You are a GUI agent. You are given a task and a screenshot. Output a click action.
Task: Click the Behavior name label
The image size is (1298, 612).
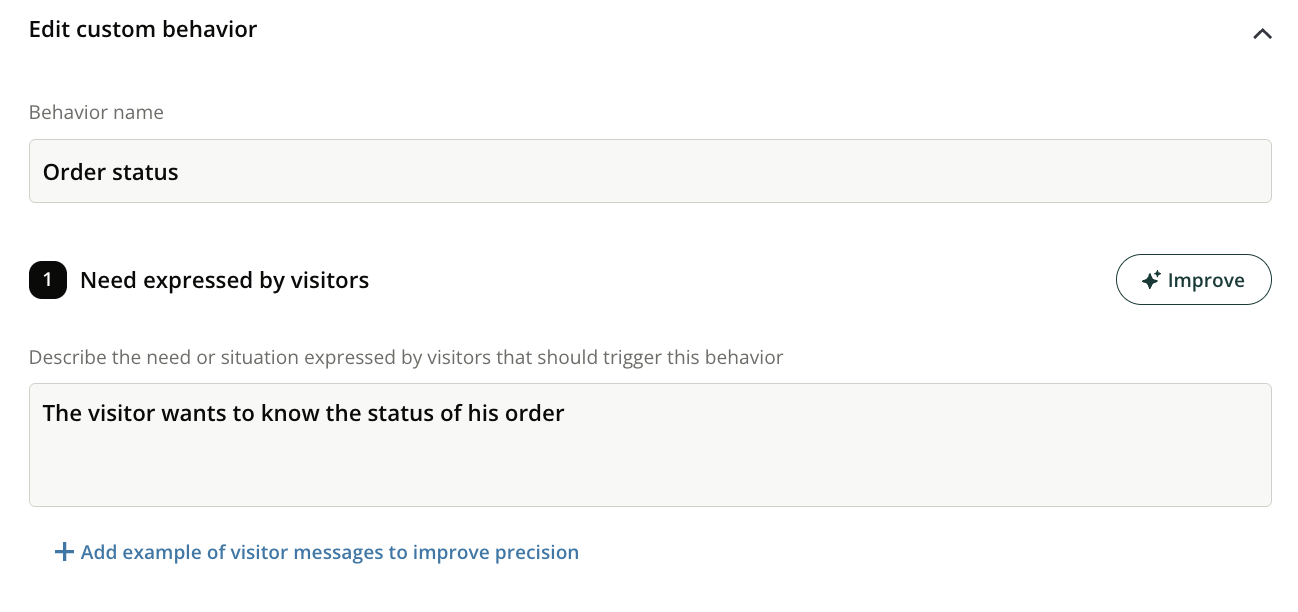point(96,113)
